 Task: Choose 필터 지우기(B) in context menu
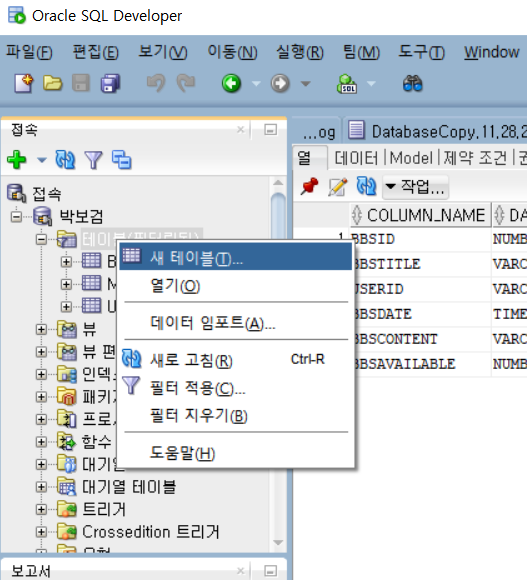[x=236, y=415]
